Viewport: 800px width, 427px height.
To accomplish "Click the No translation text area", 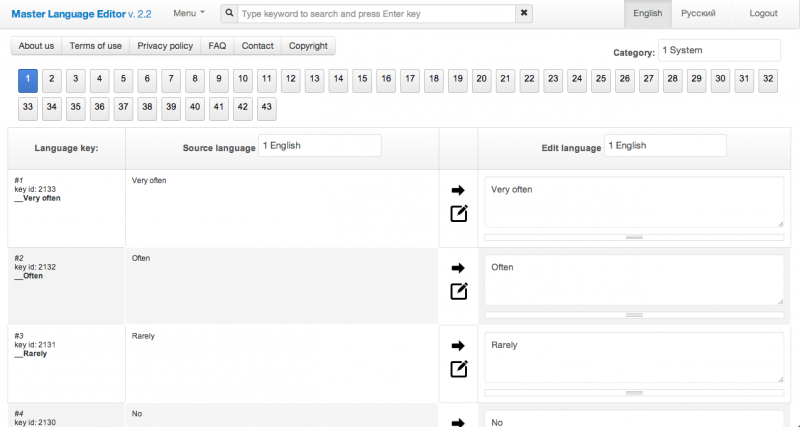I will click(x=634, y=418).
